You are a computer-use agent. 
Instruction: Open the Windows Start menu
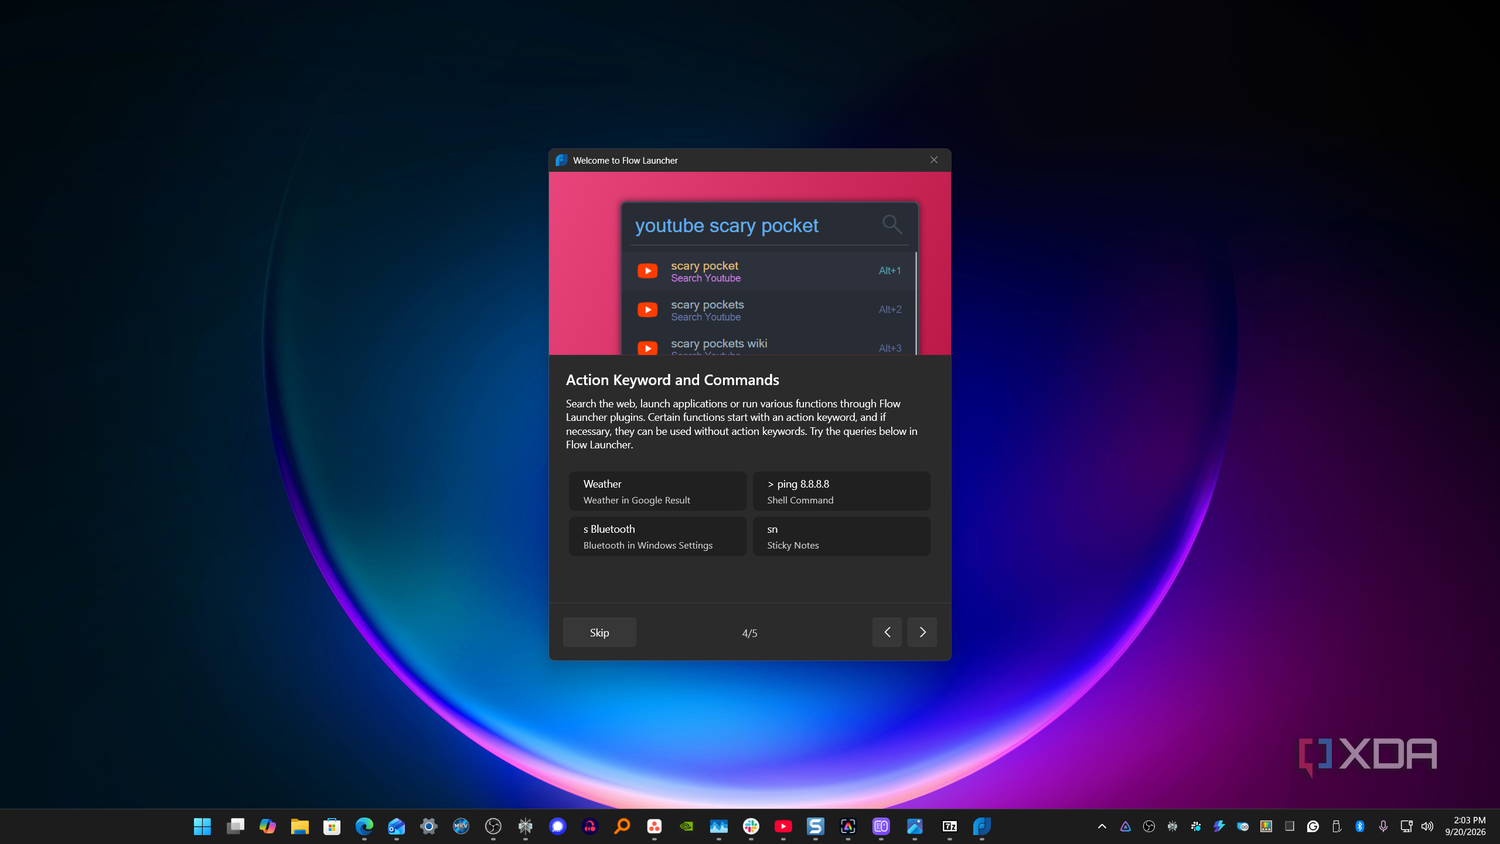pos(202,826)
